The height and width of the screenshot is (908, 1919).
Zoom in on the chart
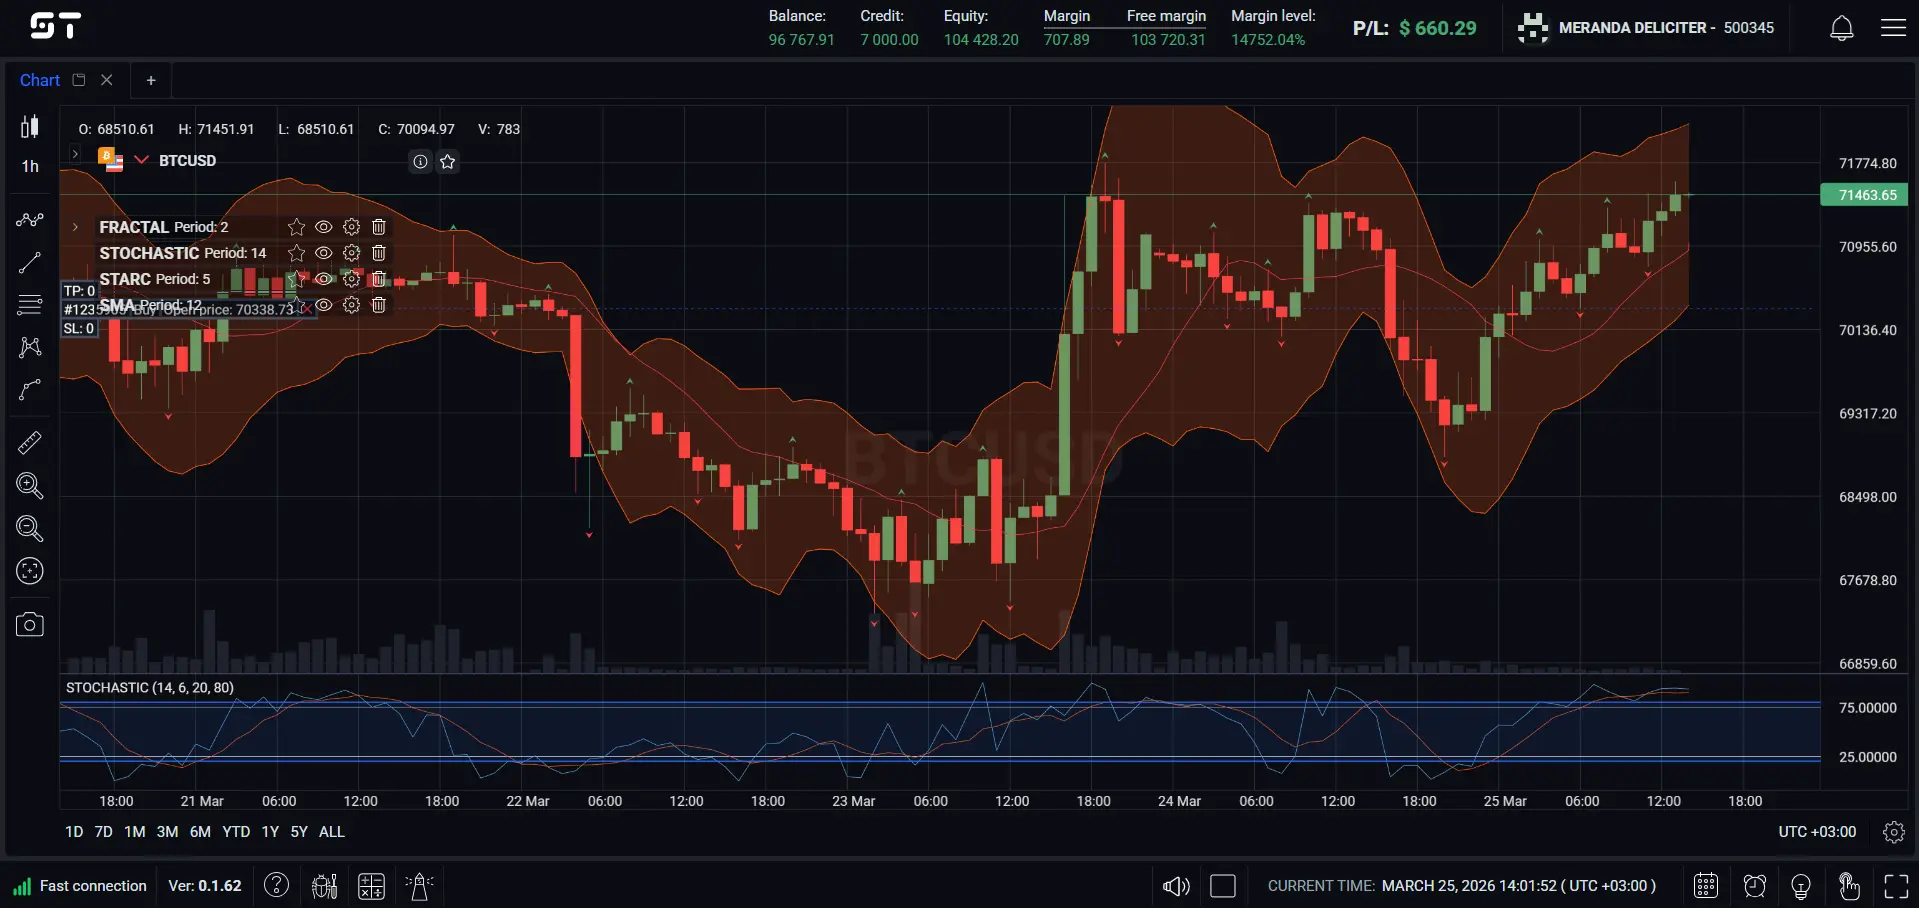pos(30,486)
